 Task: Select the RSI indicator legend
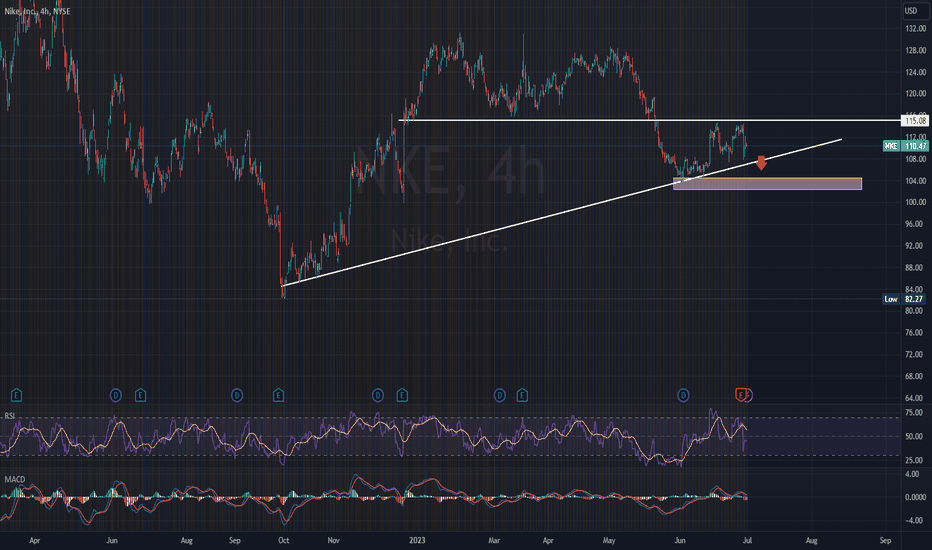(x=10, y=416)
